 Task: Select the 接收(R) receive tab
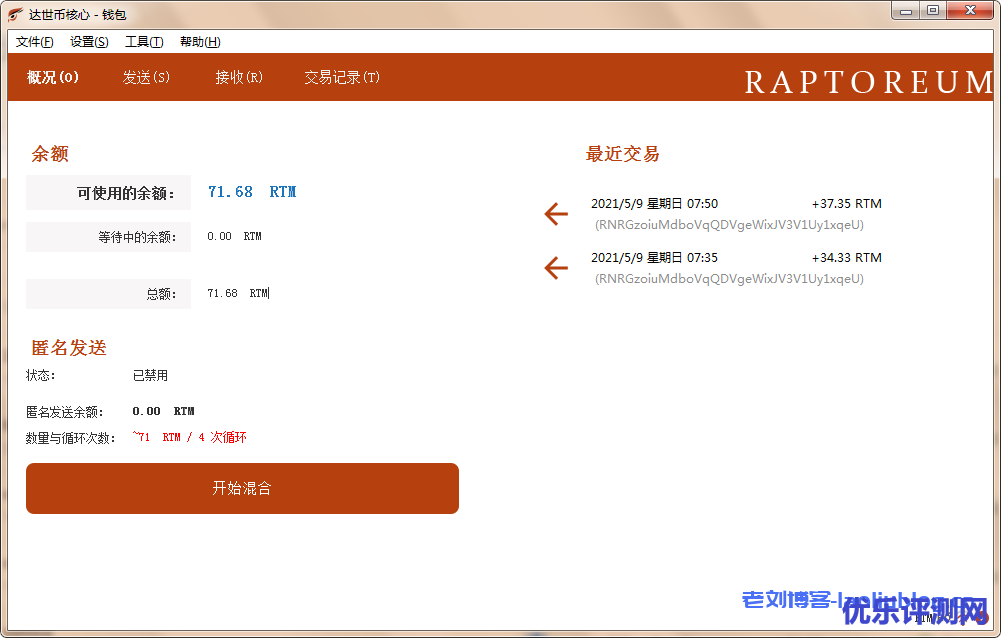[x=239, y=78]
